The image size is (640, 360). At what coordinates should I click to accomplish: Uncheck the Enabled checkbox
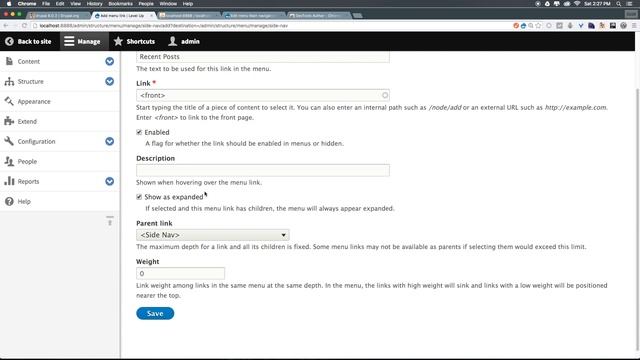click(x=139, y=132)
